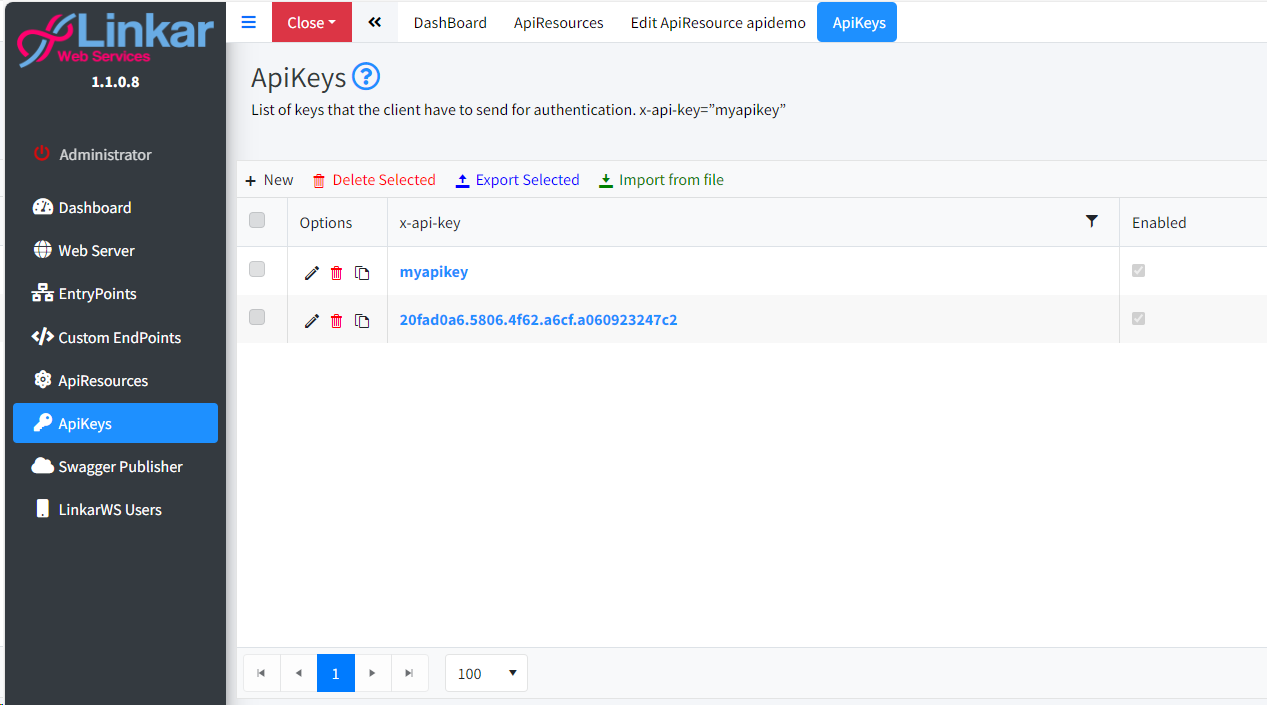This screenshot has width=1267, height=705.
Task: Toggle sidebar with the hamburger menu icon
Action: point(249,22)
